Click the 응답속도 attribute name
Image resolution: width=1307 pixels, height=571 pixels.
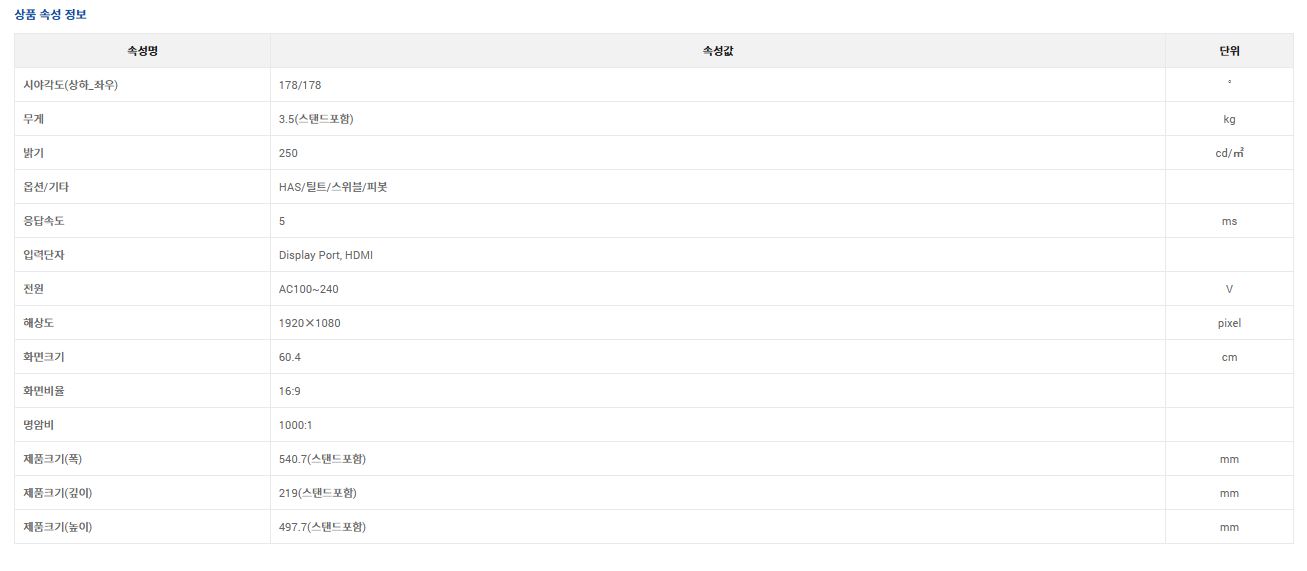tap(43, 221)
